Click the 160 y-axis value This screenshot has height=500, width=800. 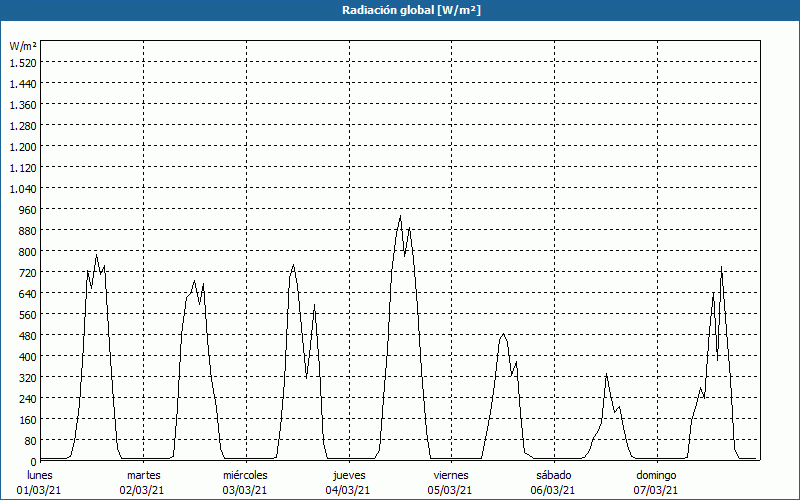[x=28, y=420]
